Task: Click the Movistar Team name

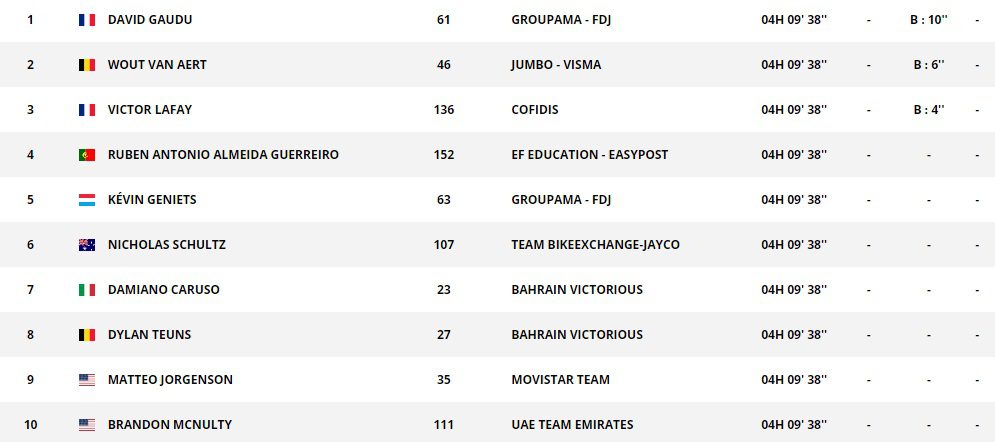Action: (560, 380)
